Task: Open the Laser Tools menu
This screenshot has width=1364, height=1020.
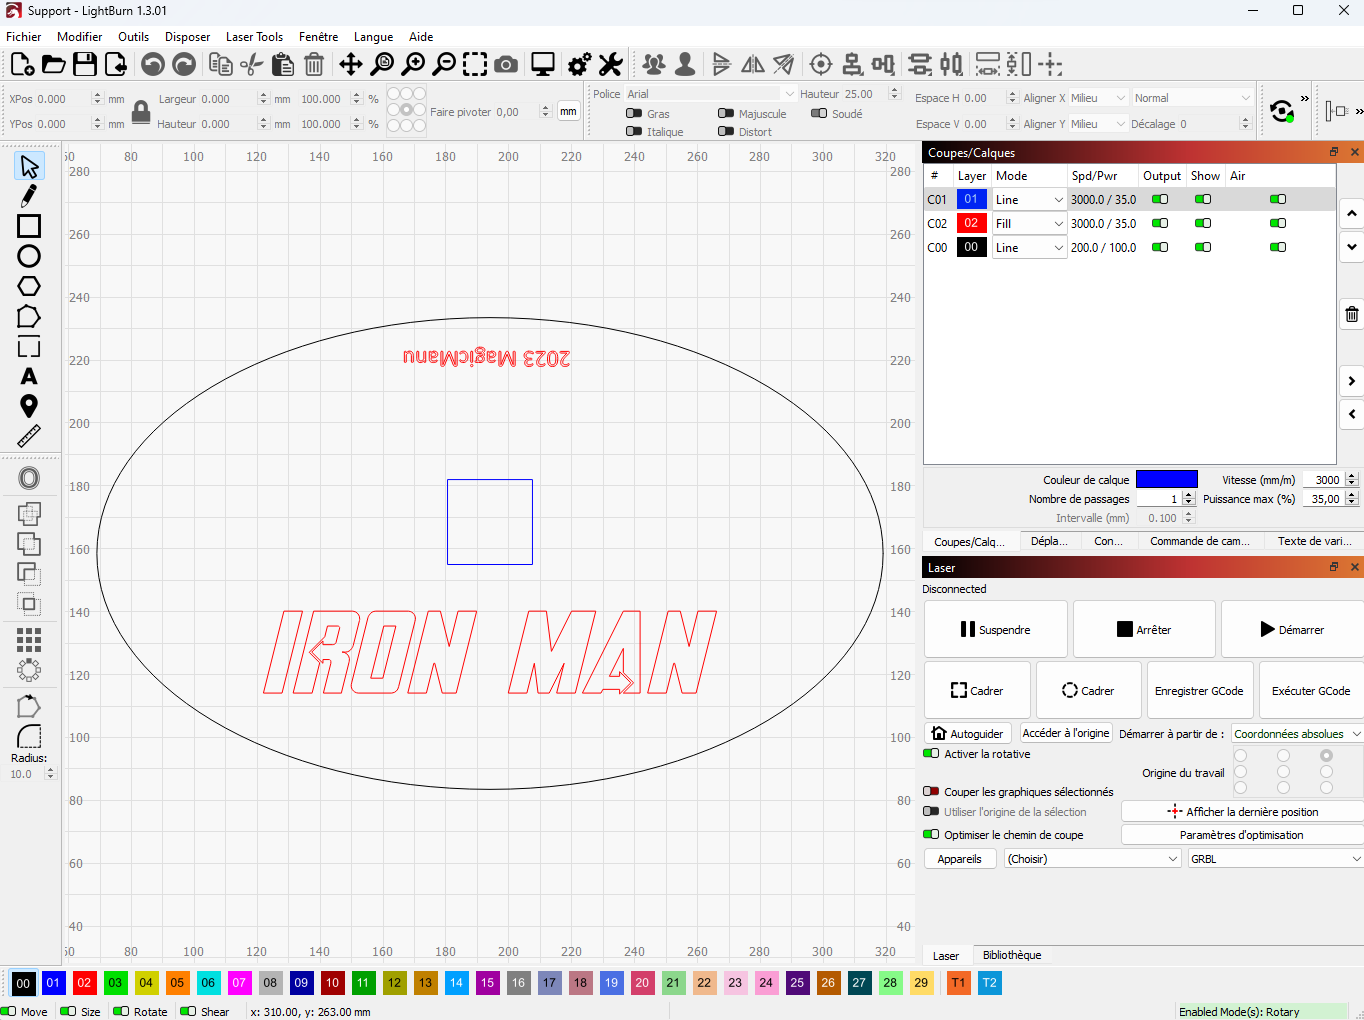Action: click(254, 37)
